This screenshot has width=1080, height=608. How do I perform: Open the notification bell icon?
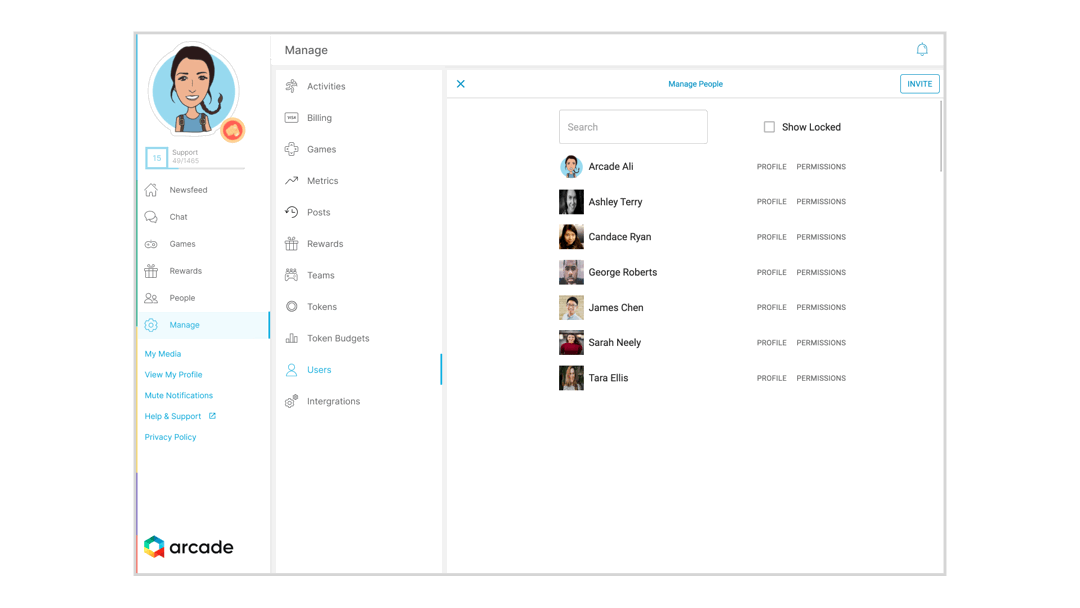[x=922, y=50]
